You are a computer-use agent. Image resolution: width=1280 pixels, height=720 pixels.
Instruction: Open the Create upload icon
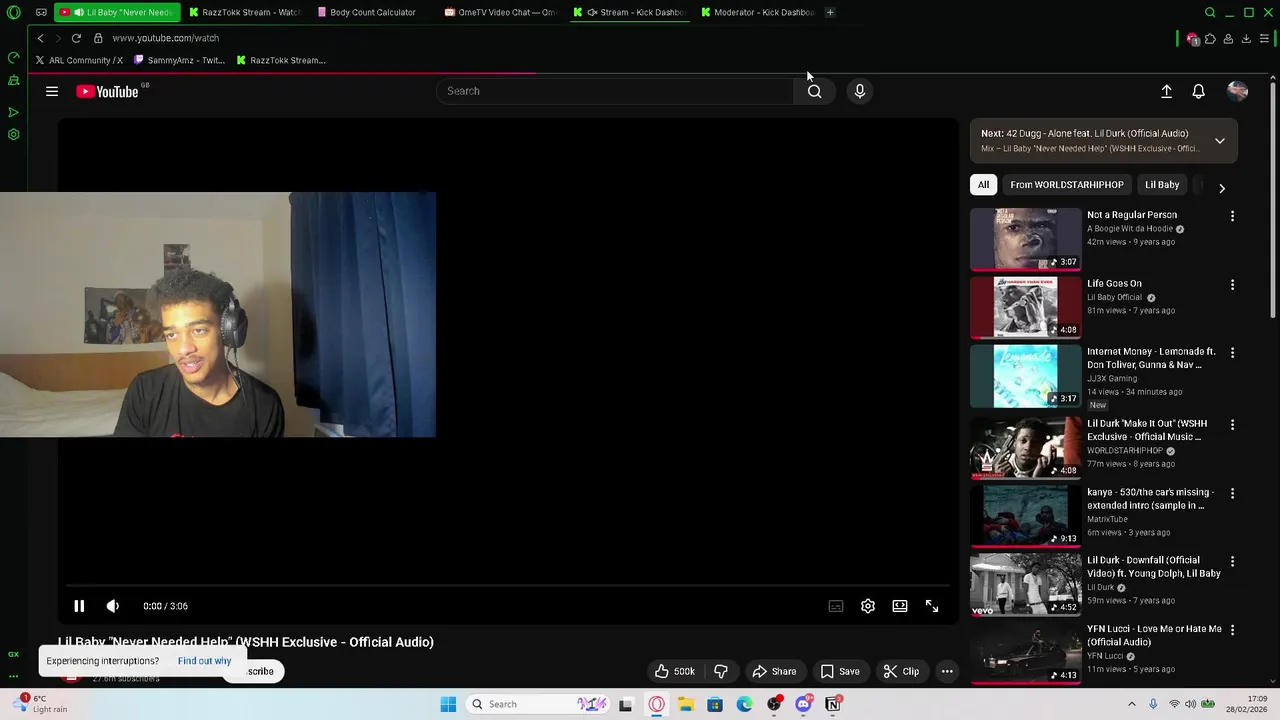click(x=1166, y=91)
